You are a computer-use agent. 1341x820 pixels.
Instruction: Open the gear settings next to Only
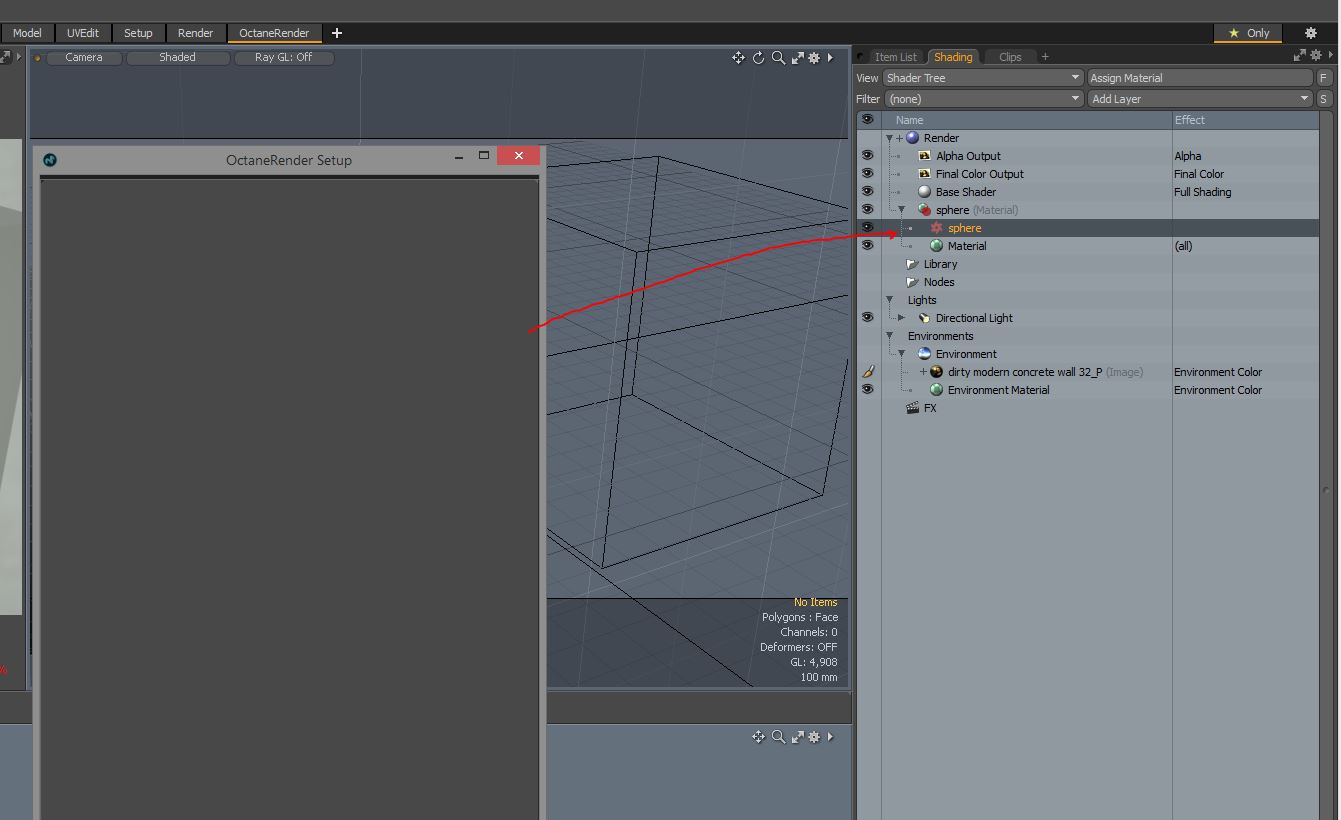point(1311,33)
